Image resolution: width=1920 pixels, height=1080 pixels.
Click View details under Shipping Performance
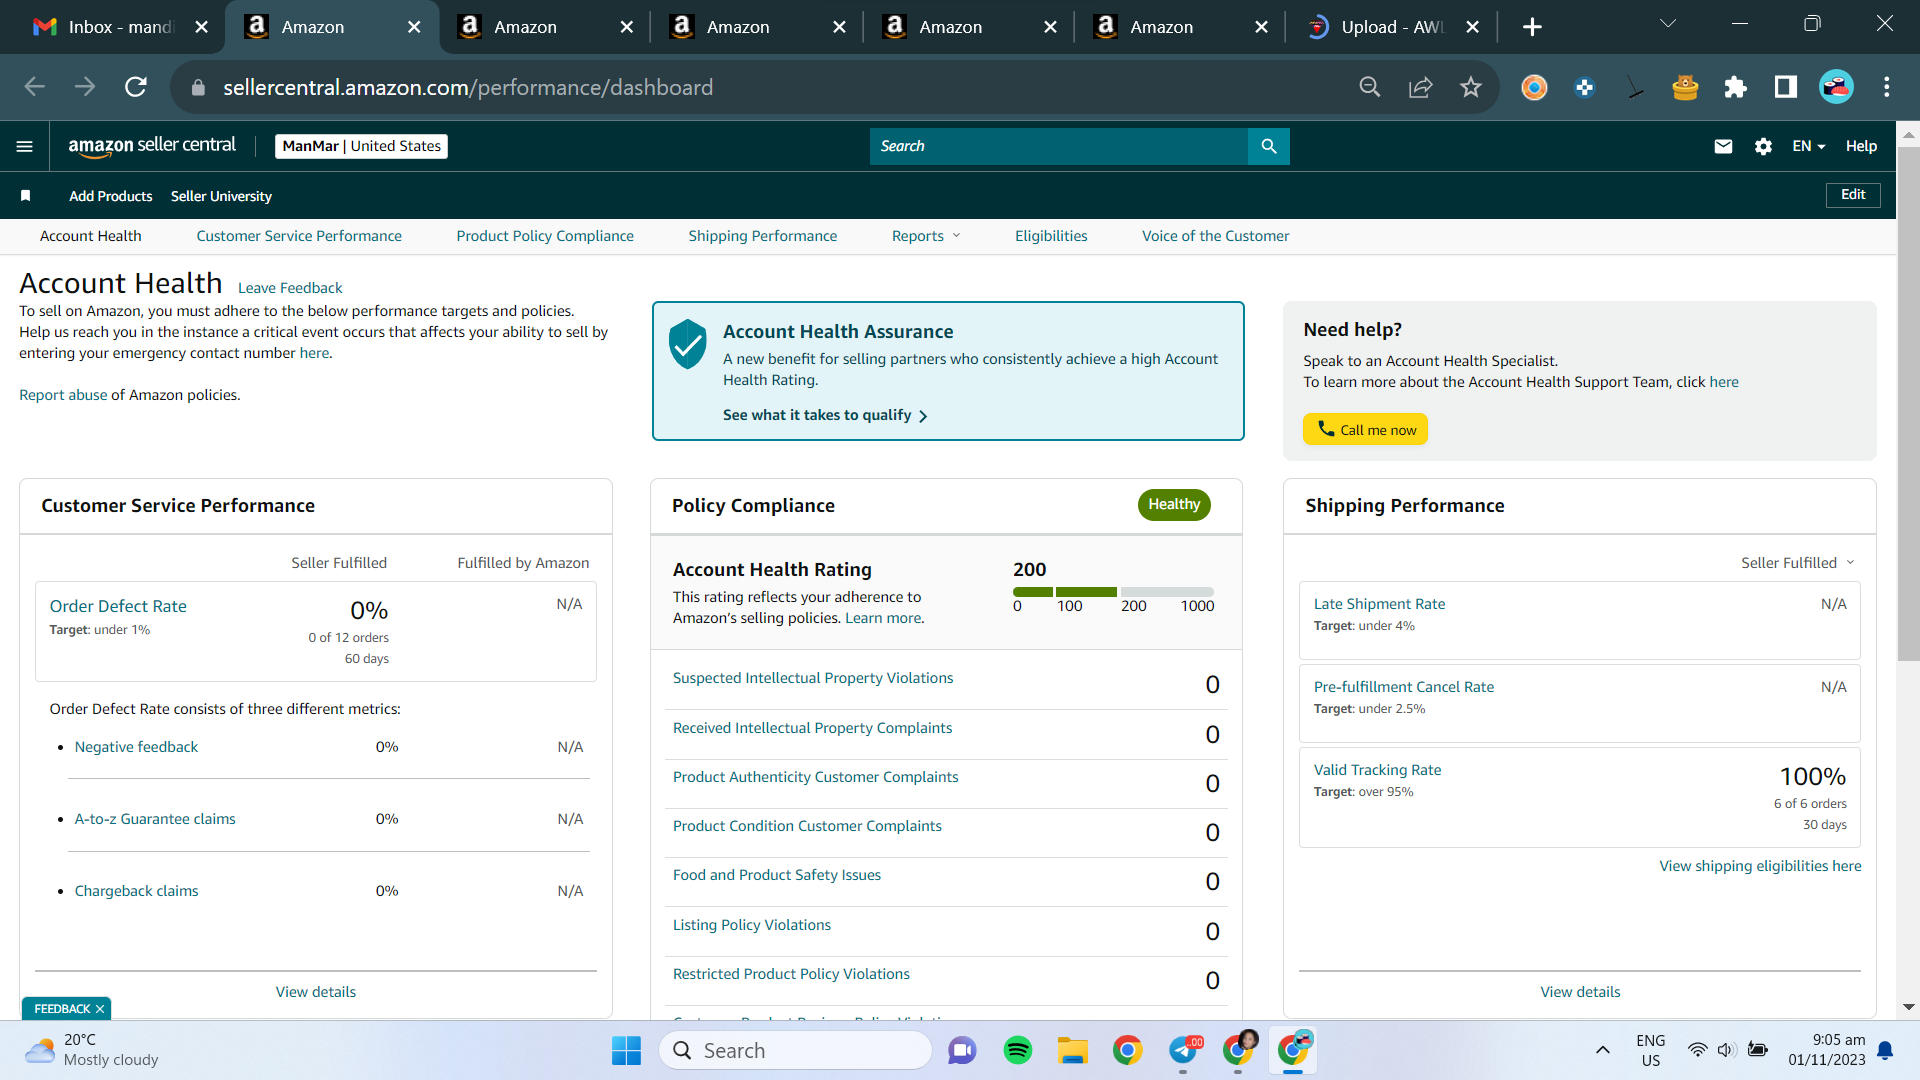(x=1580, y=992)
